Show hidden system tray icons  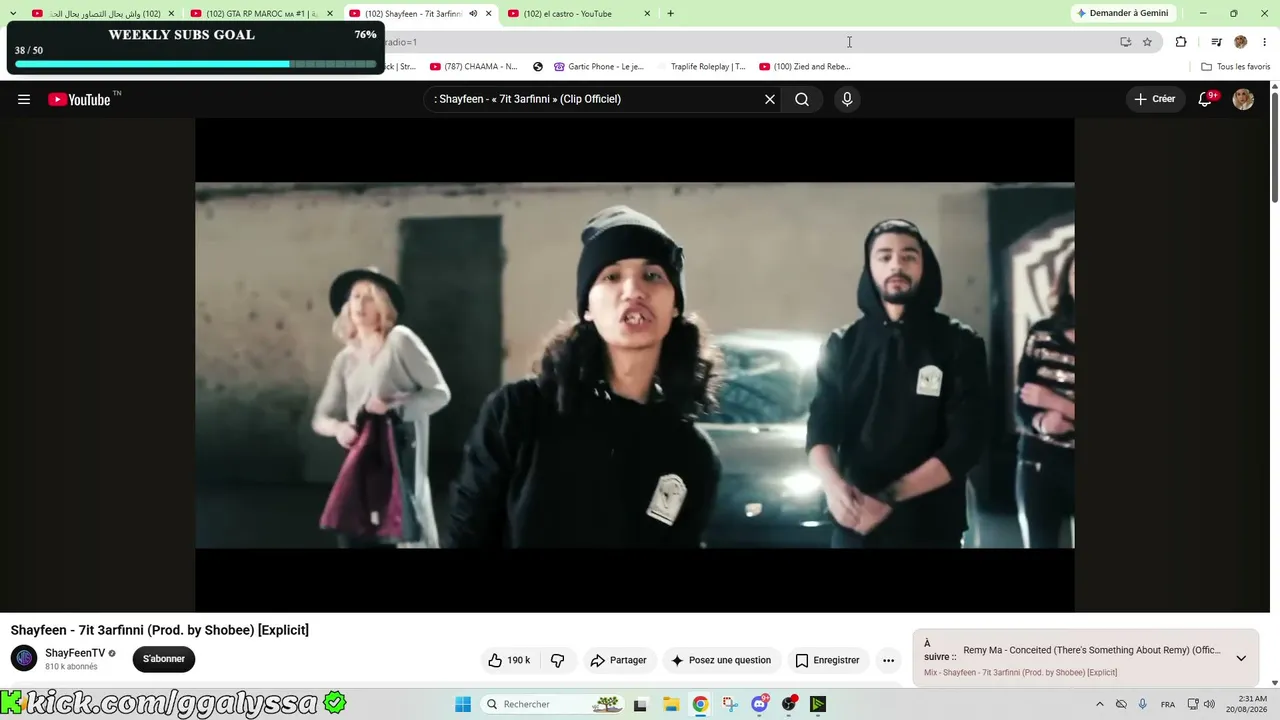click(x=1100, y=704)
